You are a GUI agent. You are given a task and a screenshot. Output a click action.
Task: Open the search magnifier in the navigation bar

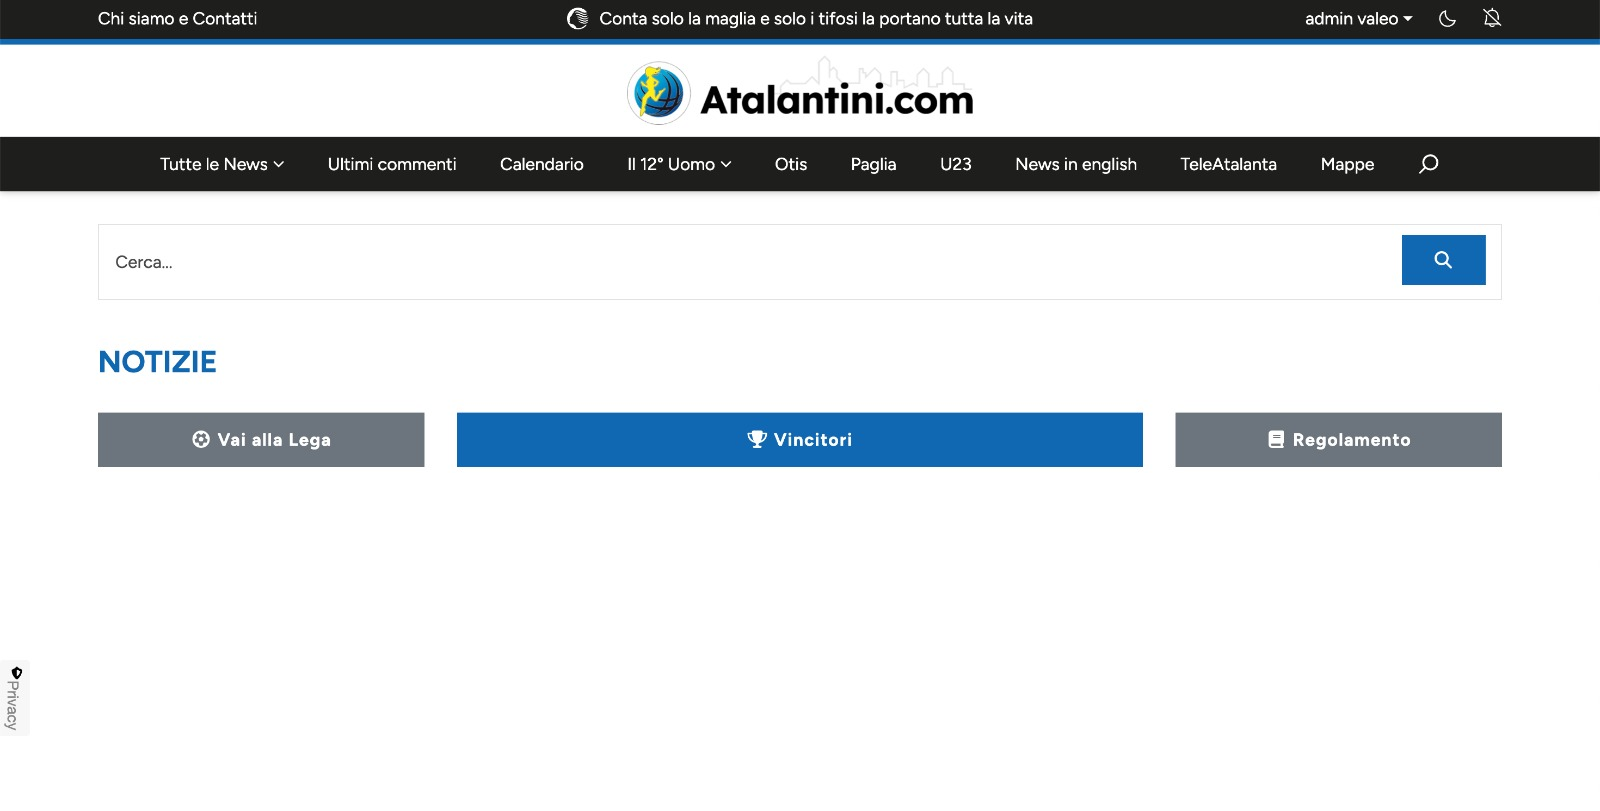point(1428,164)
